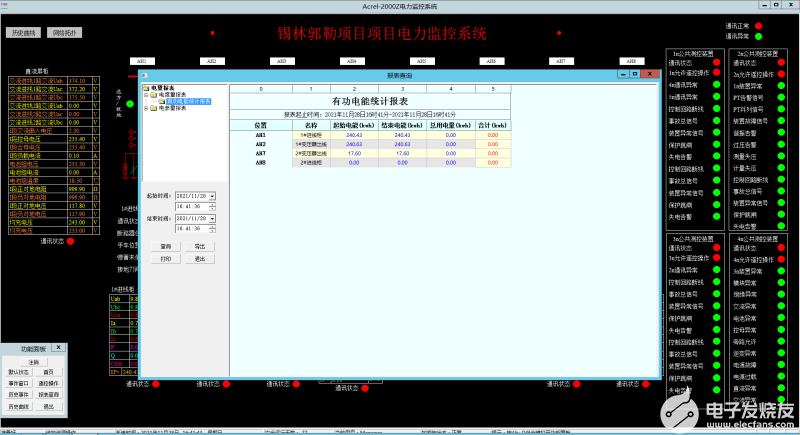Open 网络拓扑 from the top-left toolbar
Image resolution: width=800 pixels, height=435 pixels.
point(64,33)
